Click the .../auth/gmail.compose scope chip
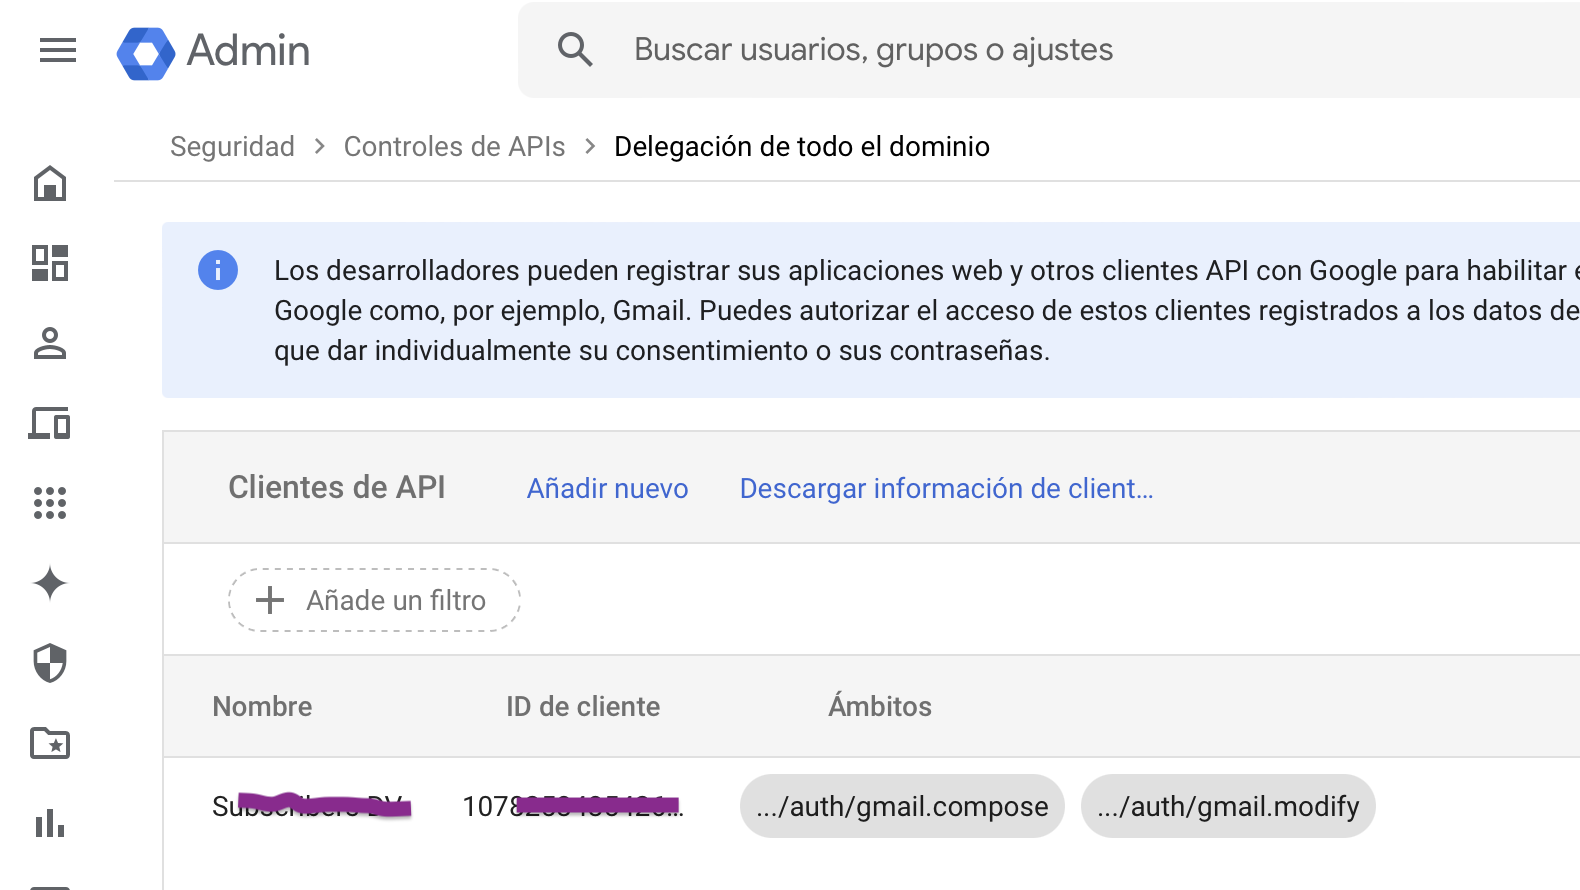This screenshot has height=890, width=1580. point(902,806)
